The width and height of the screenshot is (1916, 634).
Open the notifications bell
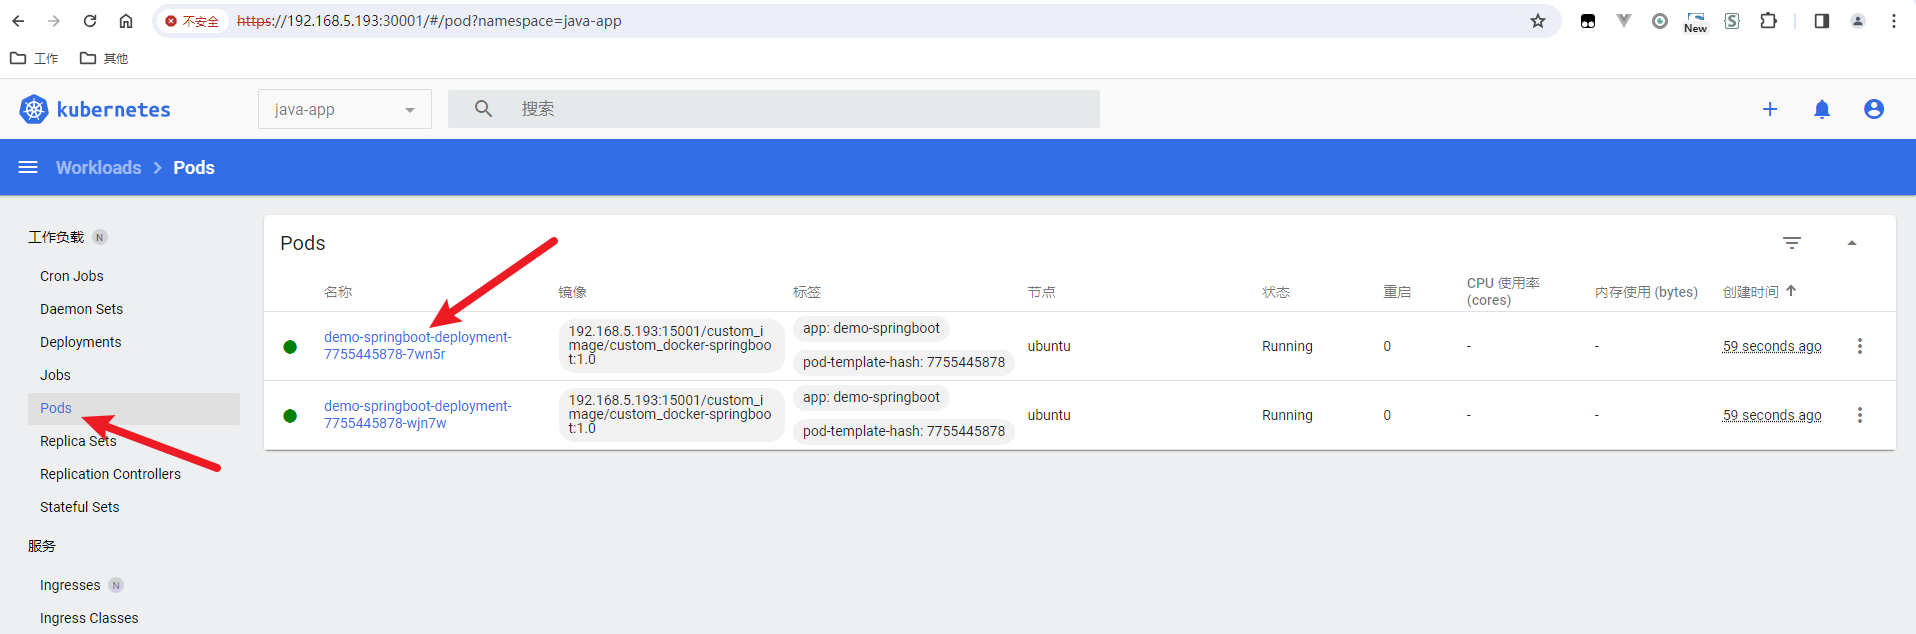[x=1821, y=109]
